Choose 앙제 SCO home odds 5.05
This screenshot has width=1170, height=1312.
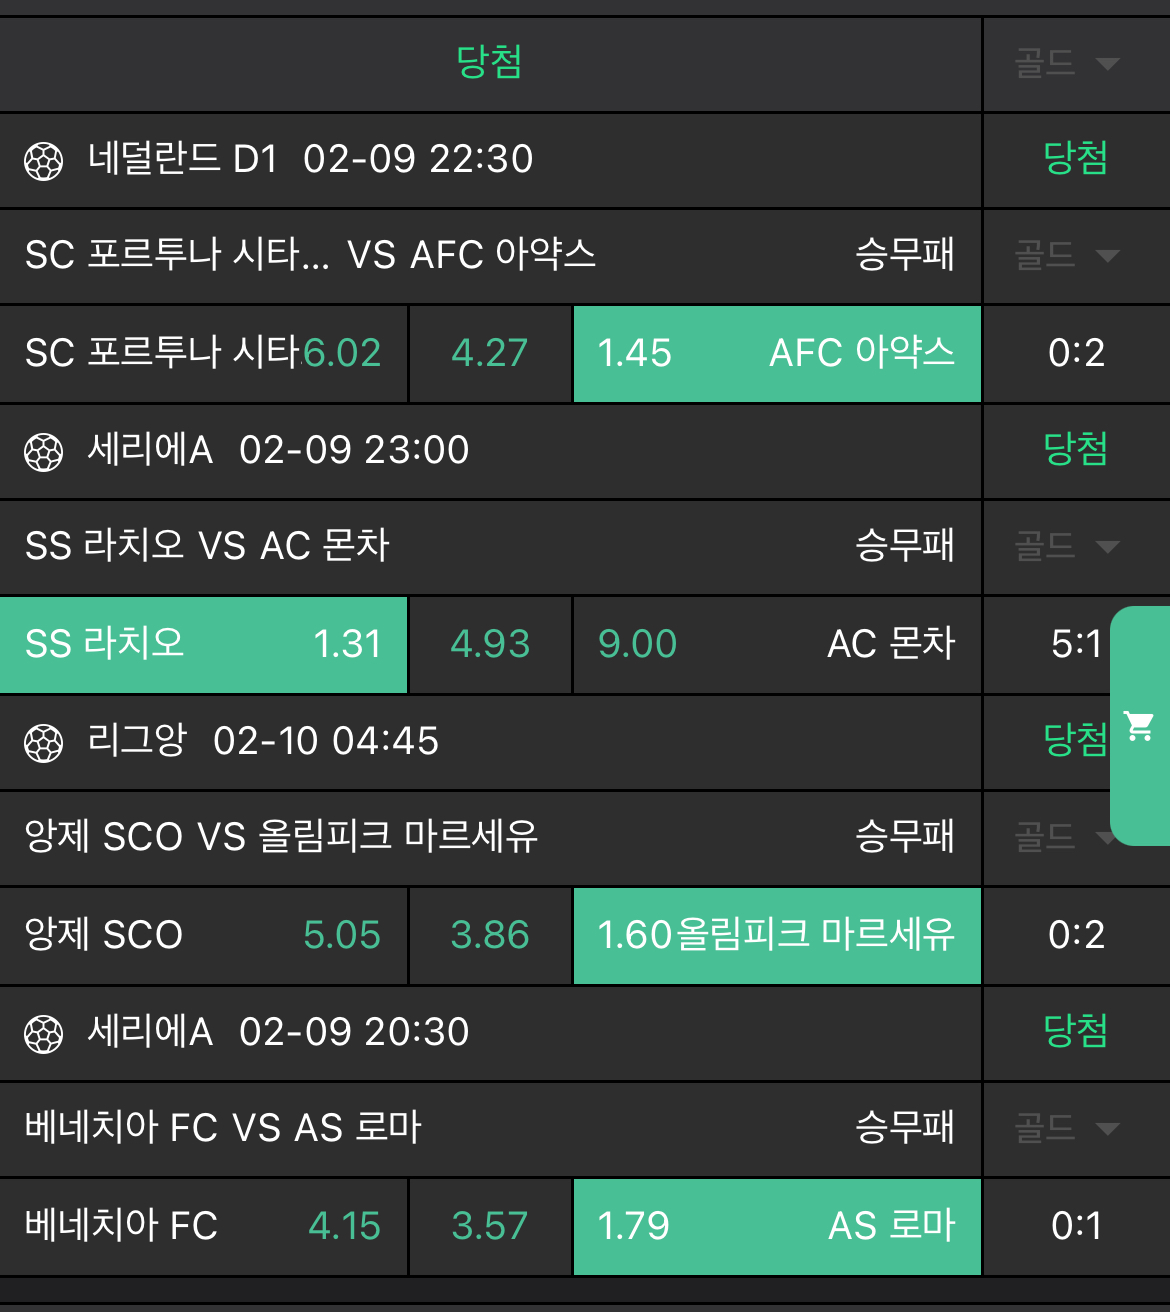(x=203, y=936)
